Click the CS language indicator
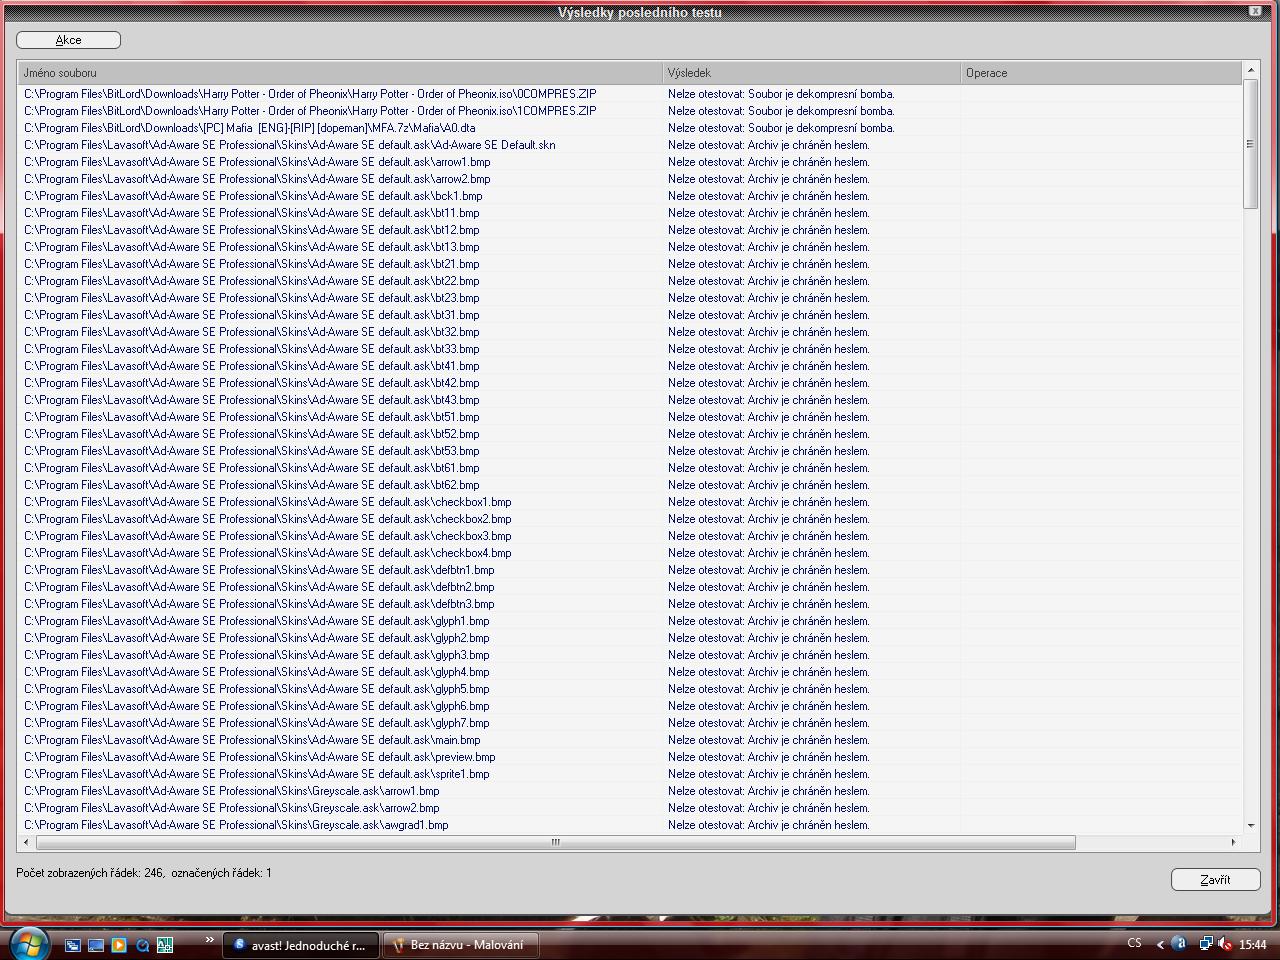The height and width of the screenshot is (960, 1280). [1134, 943]
